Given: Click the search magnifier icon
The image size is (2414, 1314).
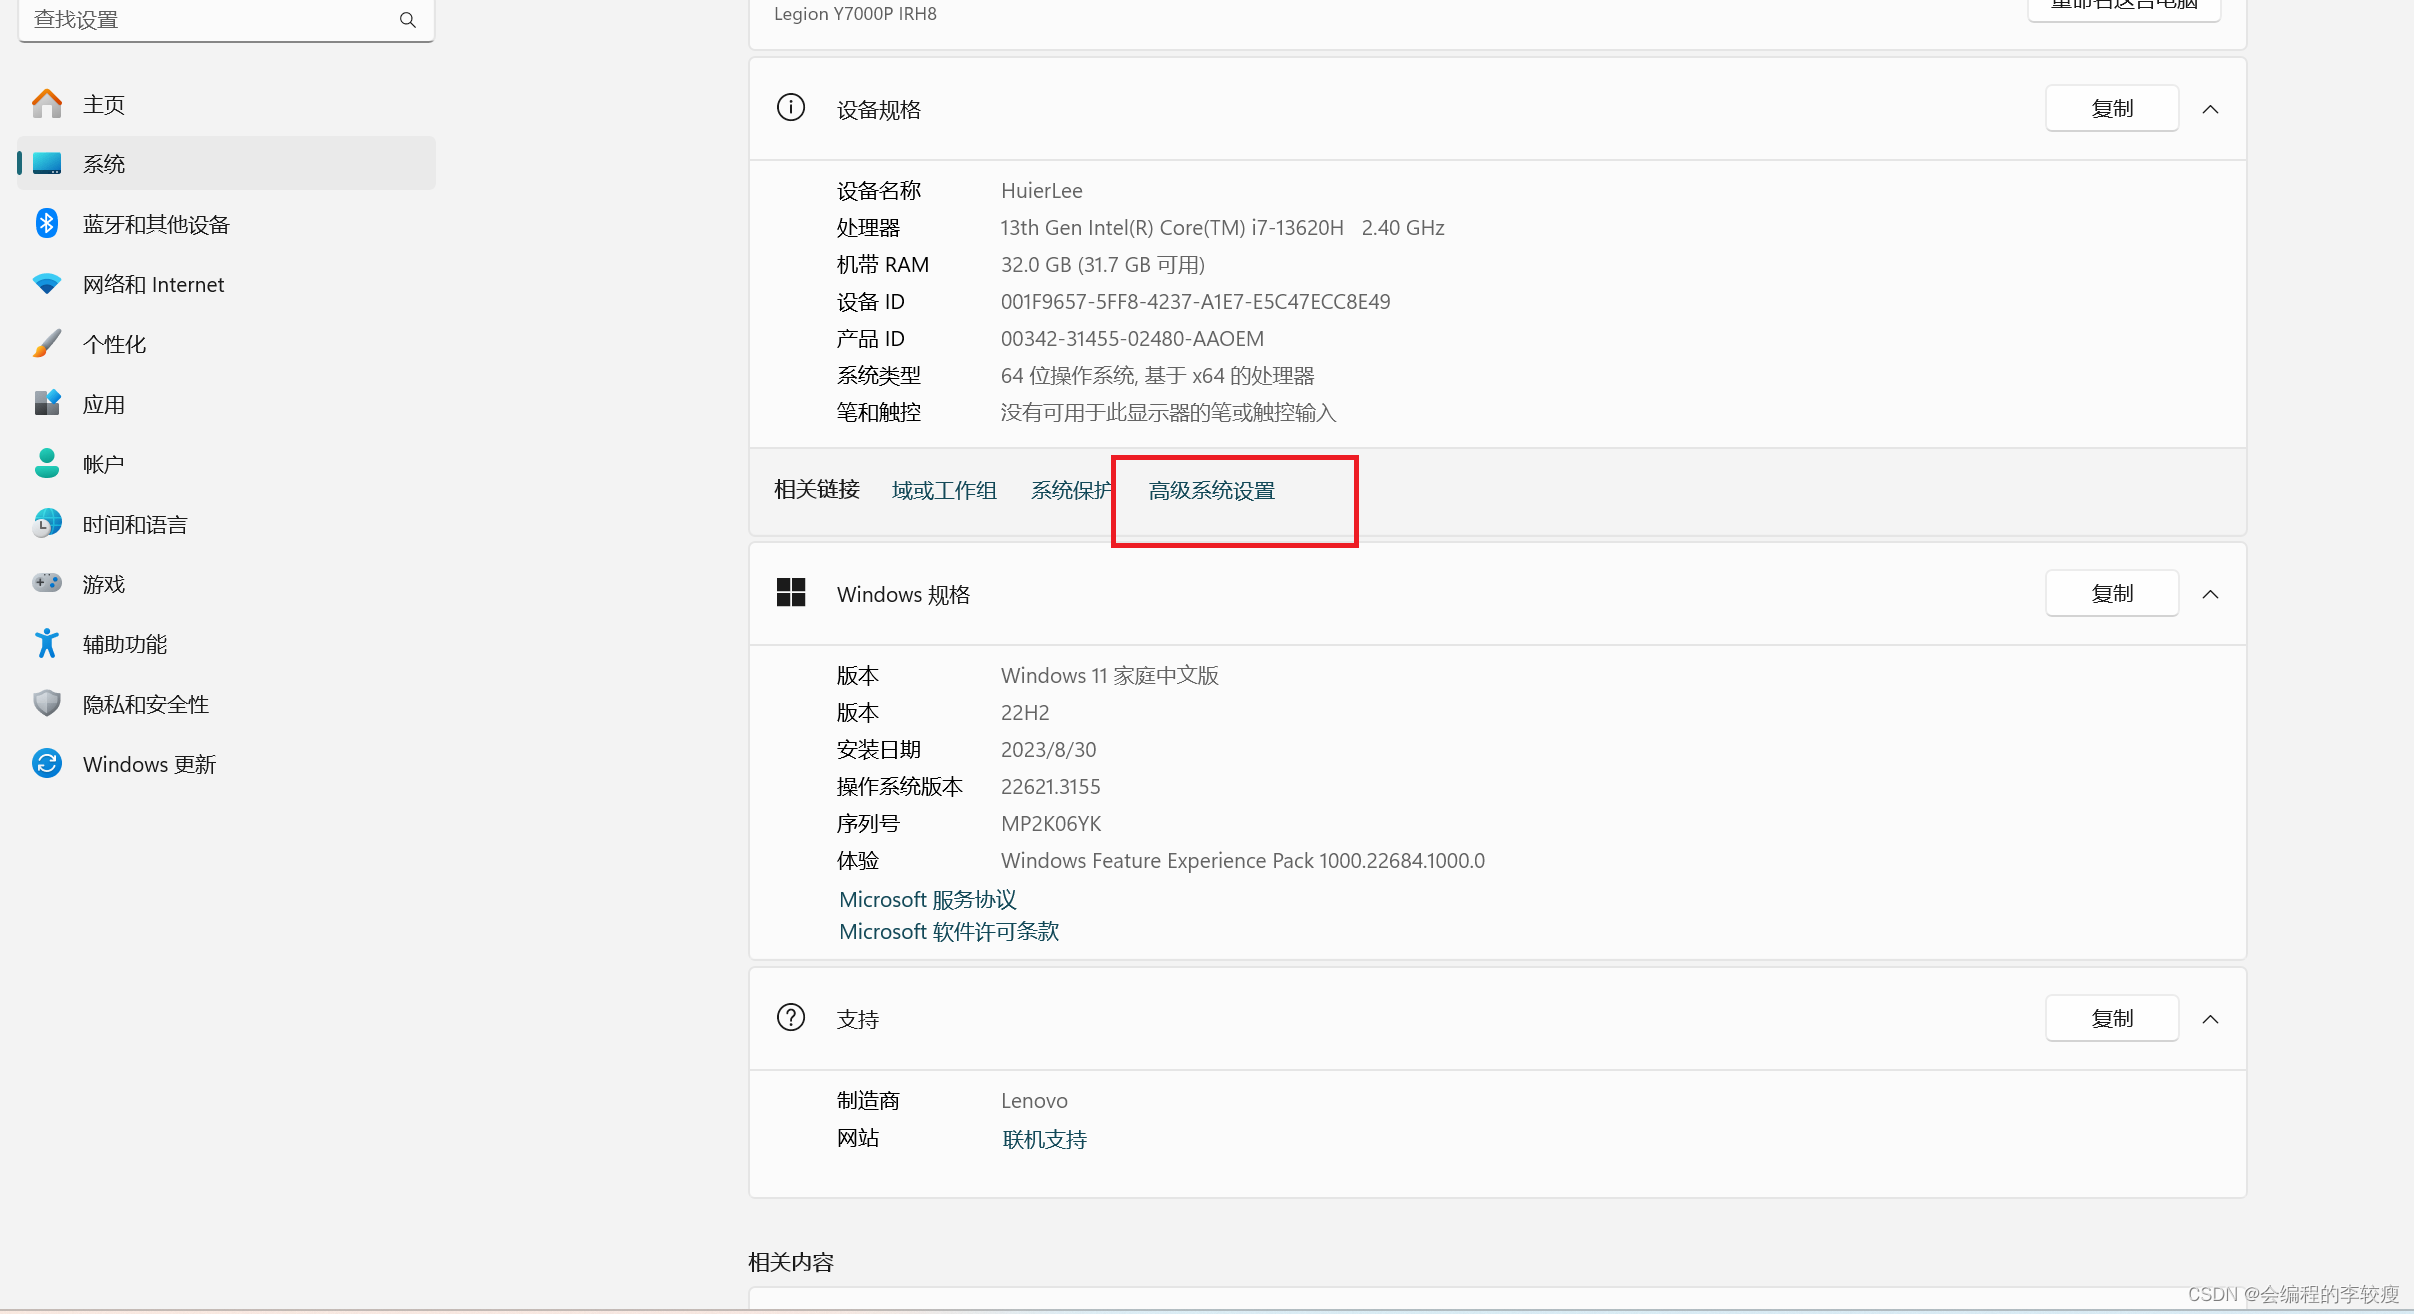Looking at the screenshot, I should [408, 20].
